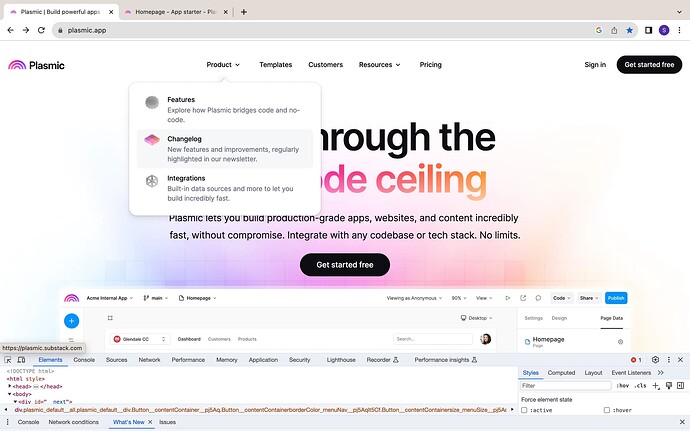The image size is (690, 431).
Task: Switch to the Console tab in DevTools
Action: tap(84, 360)
